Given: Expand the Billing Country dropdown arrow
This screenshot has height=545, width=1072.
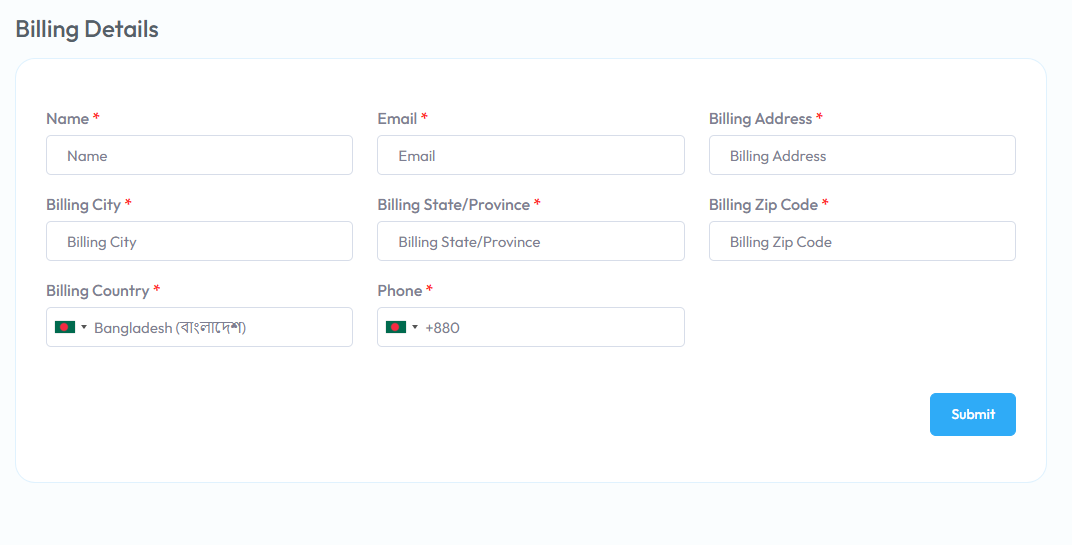Looking at the screenshot, I should 84,328.
